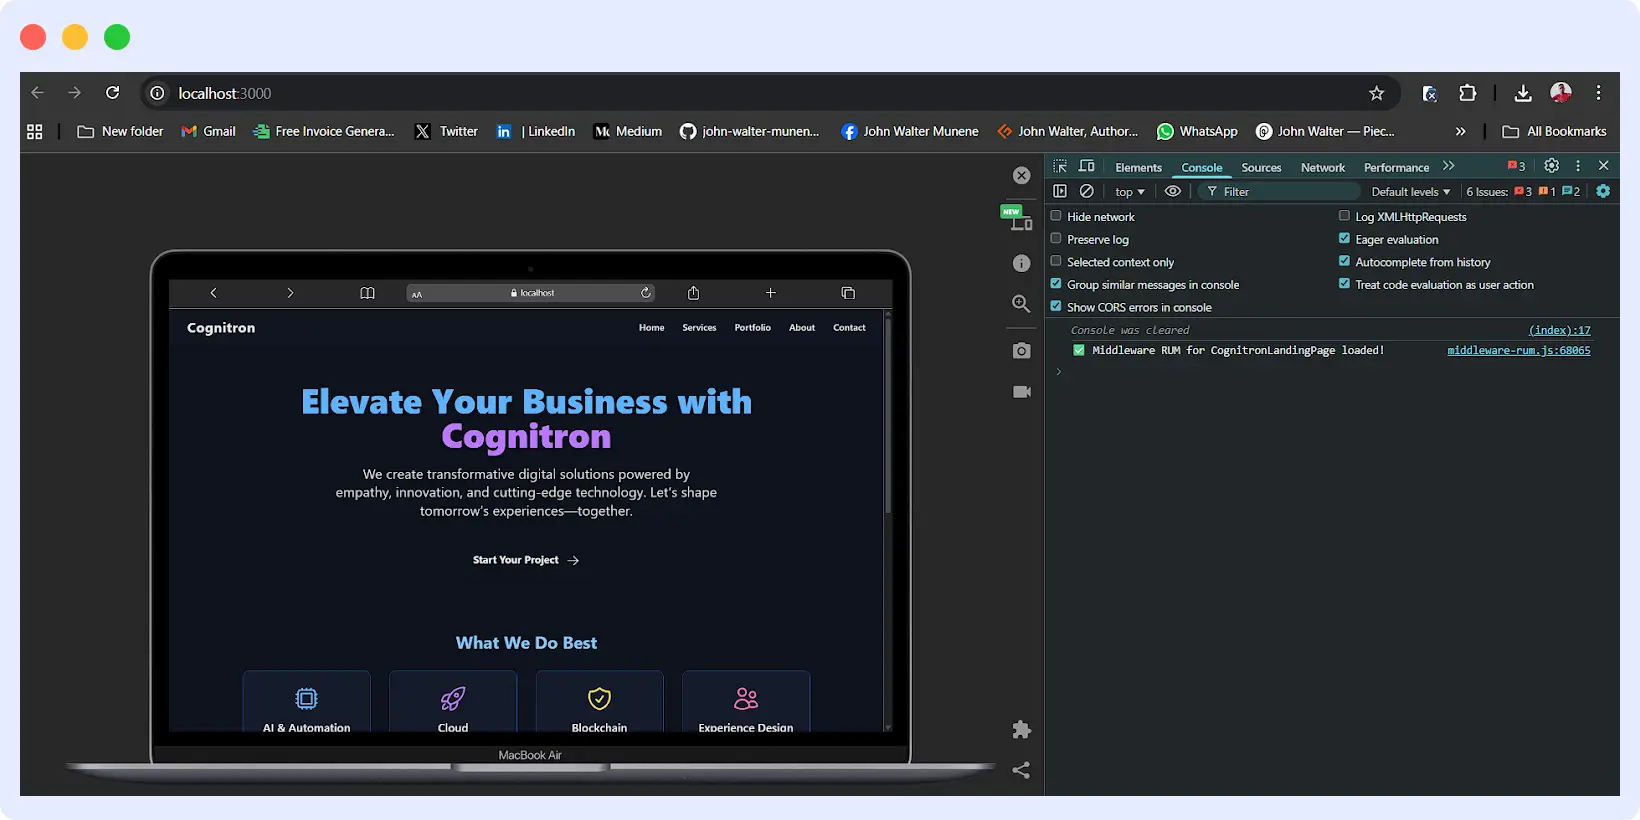Check the Preserve log option
Image resolution: width=1640 pixels, height=820 pixels.
click(x=1056, y=239)
